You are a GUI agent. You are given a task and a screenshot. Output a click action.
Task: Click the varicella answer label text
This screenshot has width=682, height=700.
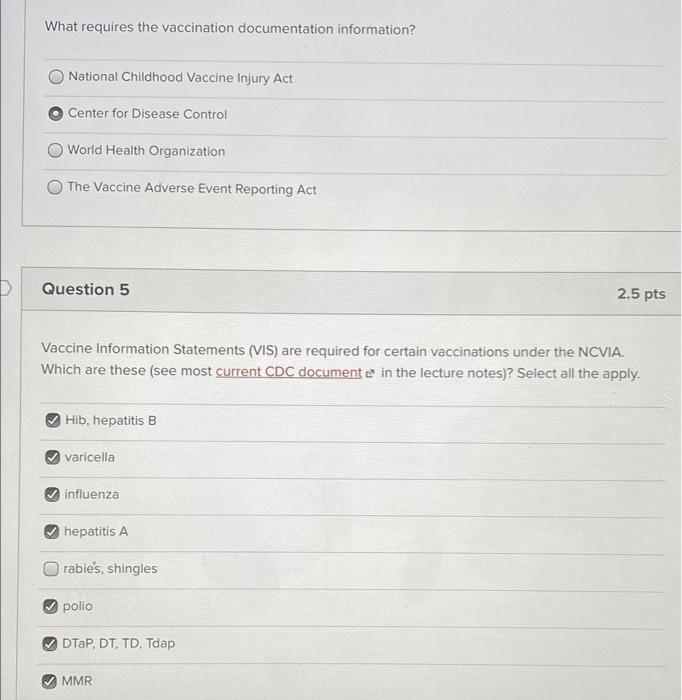[90, 457]
